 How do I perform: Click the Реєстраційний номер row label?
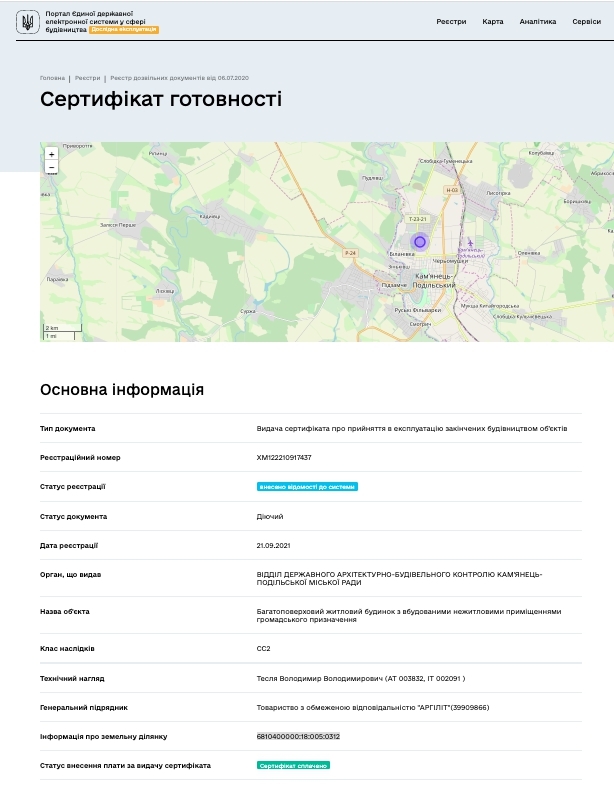[80, 457]
